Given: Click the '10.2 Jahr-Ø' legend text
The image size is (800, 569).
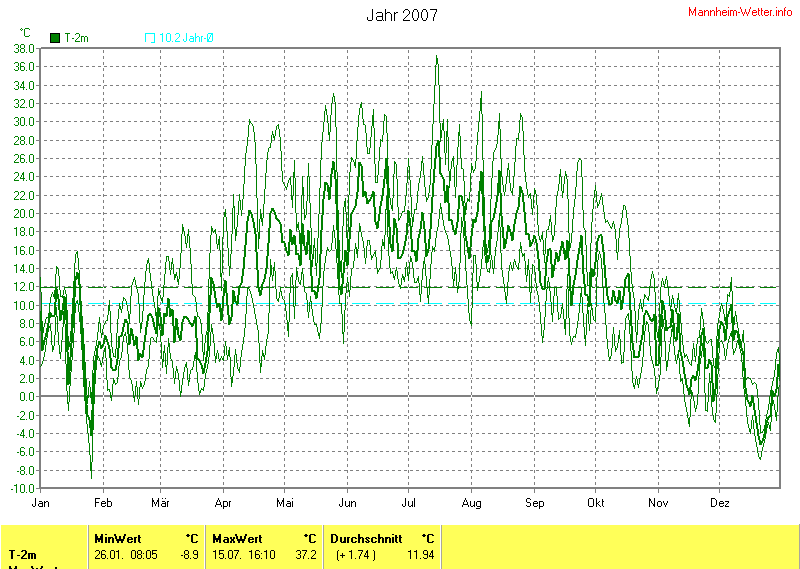Looking at the screenshot, I should pyautogui.click(x=187, y=38).
